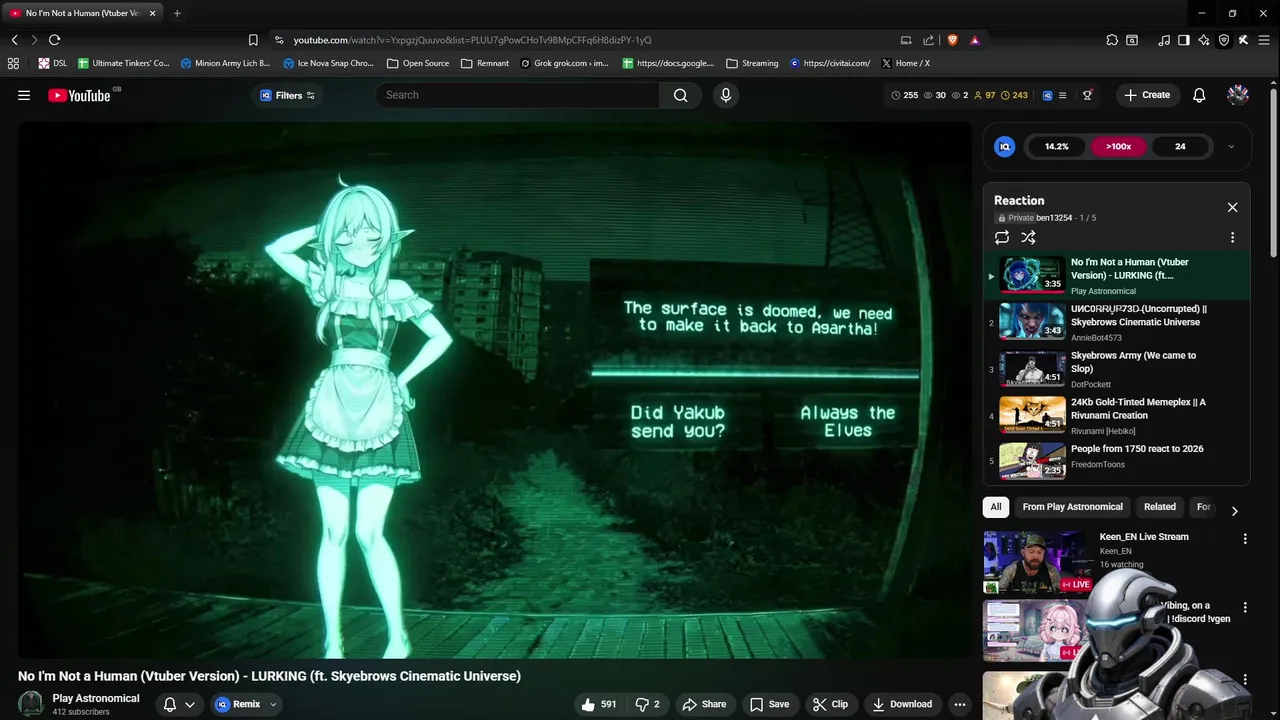Click the Remix button

pyautogui.click(x=239, y=704)
